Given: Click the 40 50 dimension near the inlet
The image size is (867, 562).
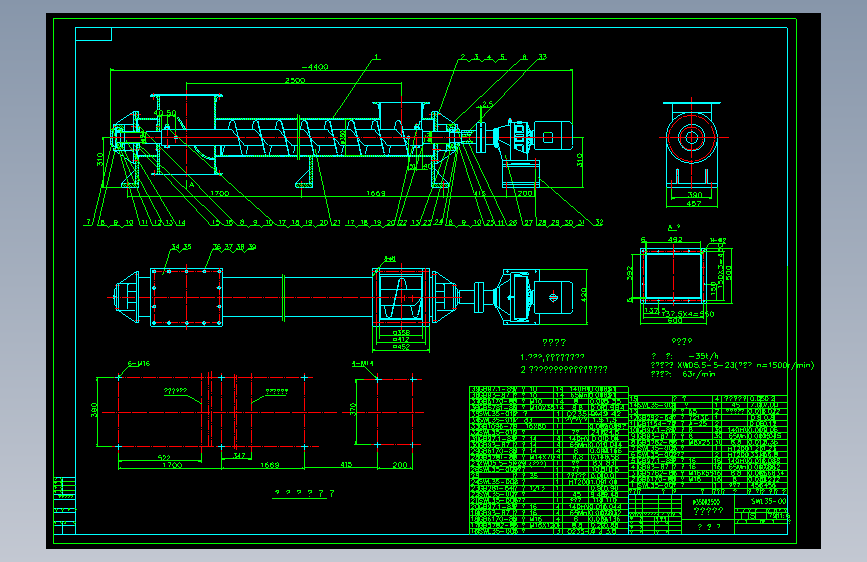Looking at the screenshot, I should pyautogui.click(x=165, y=113).
